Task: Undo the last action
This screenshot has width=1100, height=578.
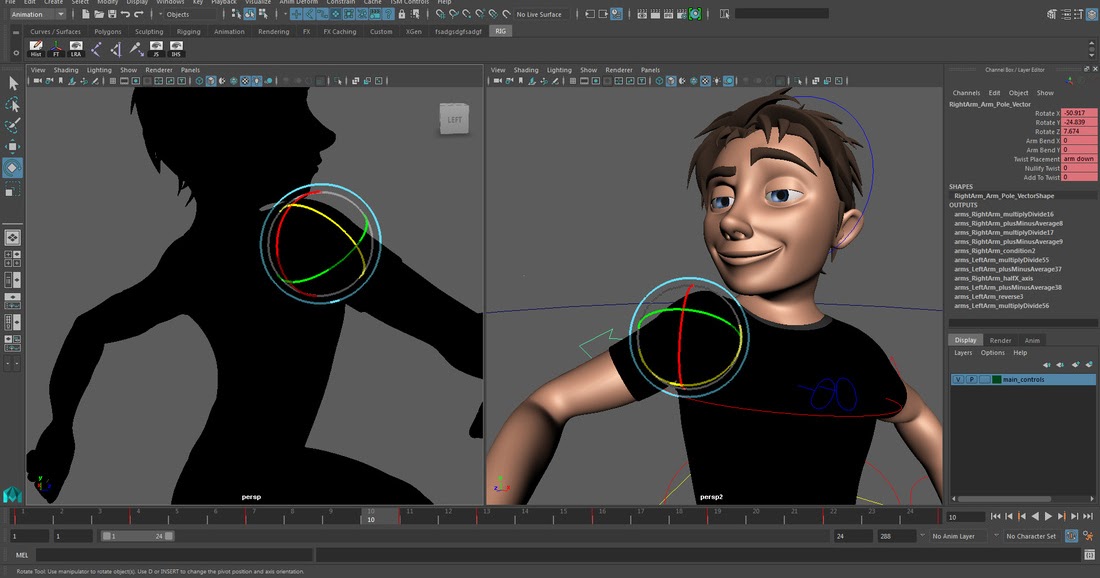Action: pos(125,14)
